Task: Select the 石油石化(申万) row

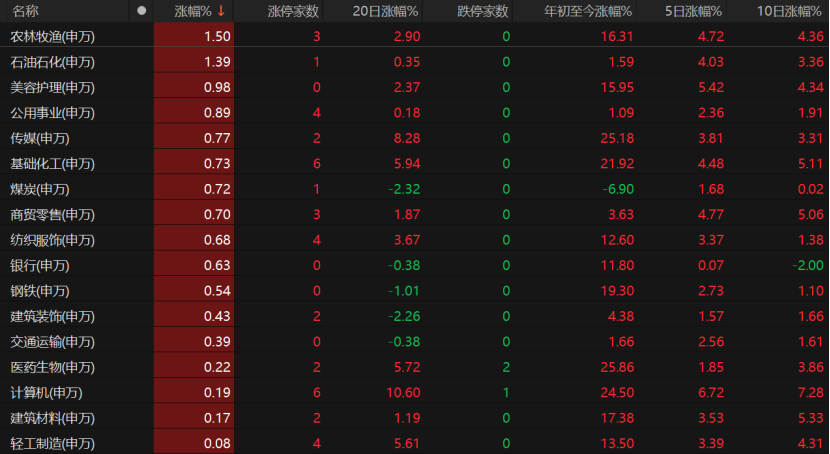Action: [415, 62]
